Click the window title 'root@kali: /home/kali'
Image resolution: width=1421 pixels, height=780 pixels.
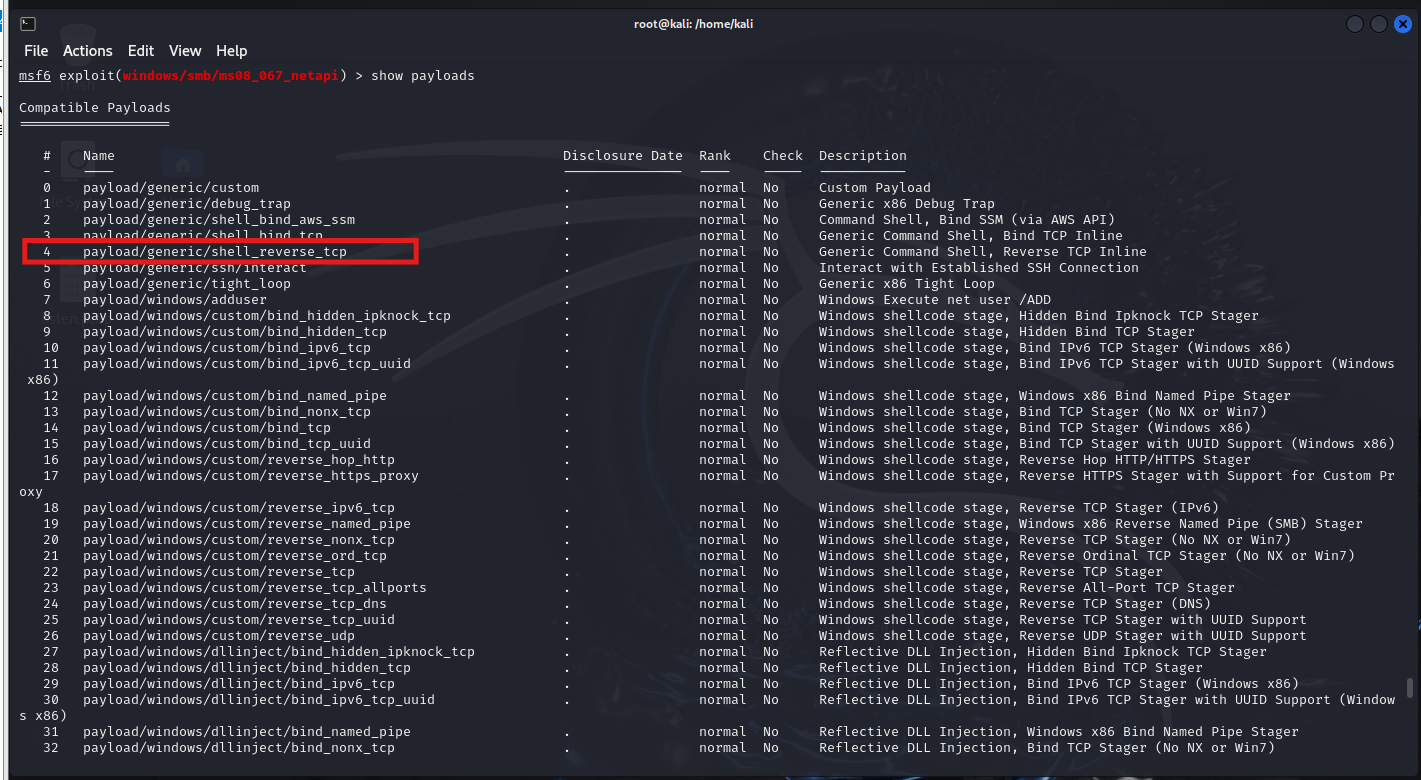click(693, 24)
